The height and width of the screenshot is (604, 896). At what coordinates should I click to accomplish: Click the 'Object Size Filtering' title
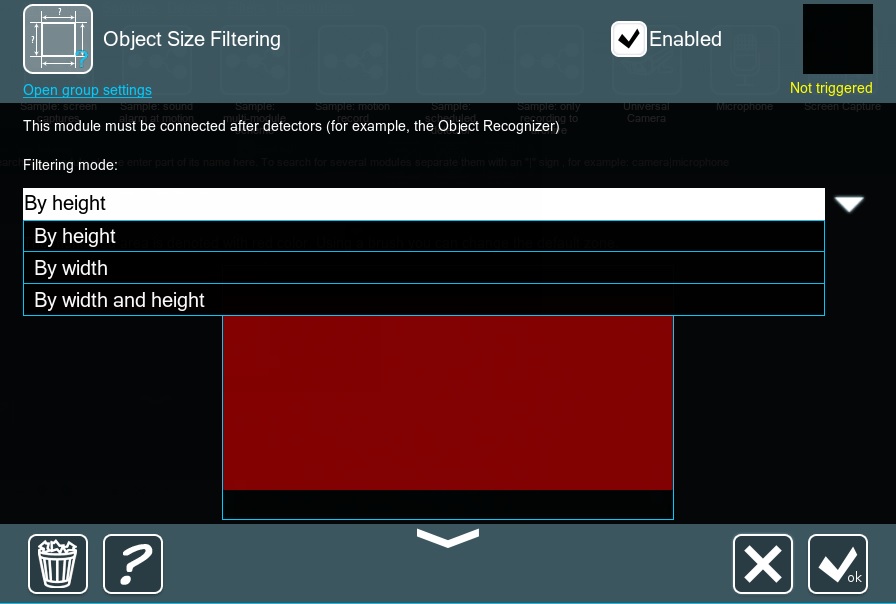point(192,39)
